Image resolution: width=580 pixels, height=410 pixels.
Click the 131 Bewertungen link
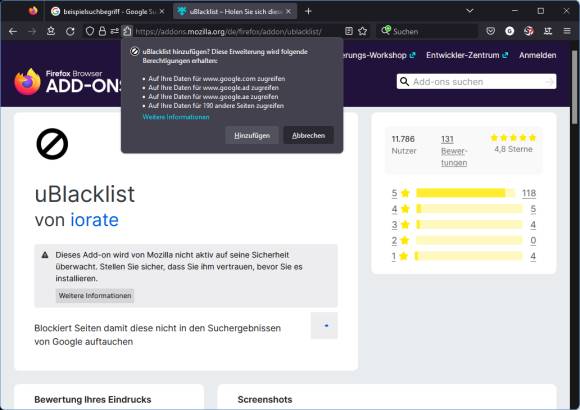point(454,151)
